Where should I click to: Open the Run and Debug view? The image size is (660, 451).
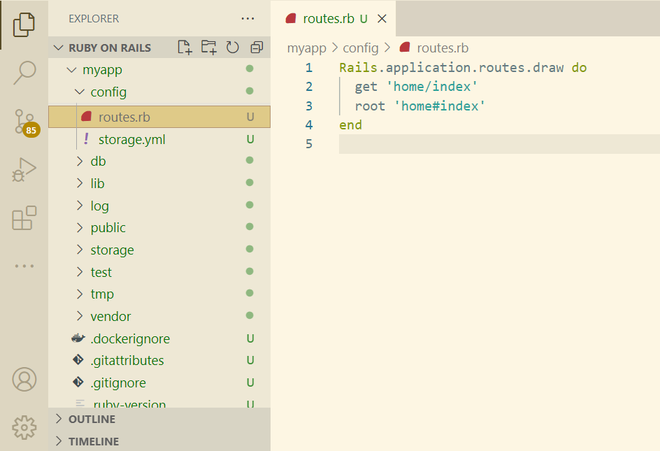pos(24,170)
